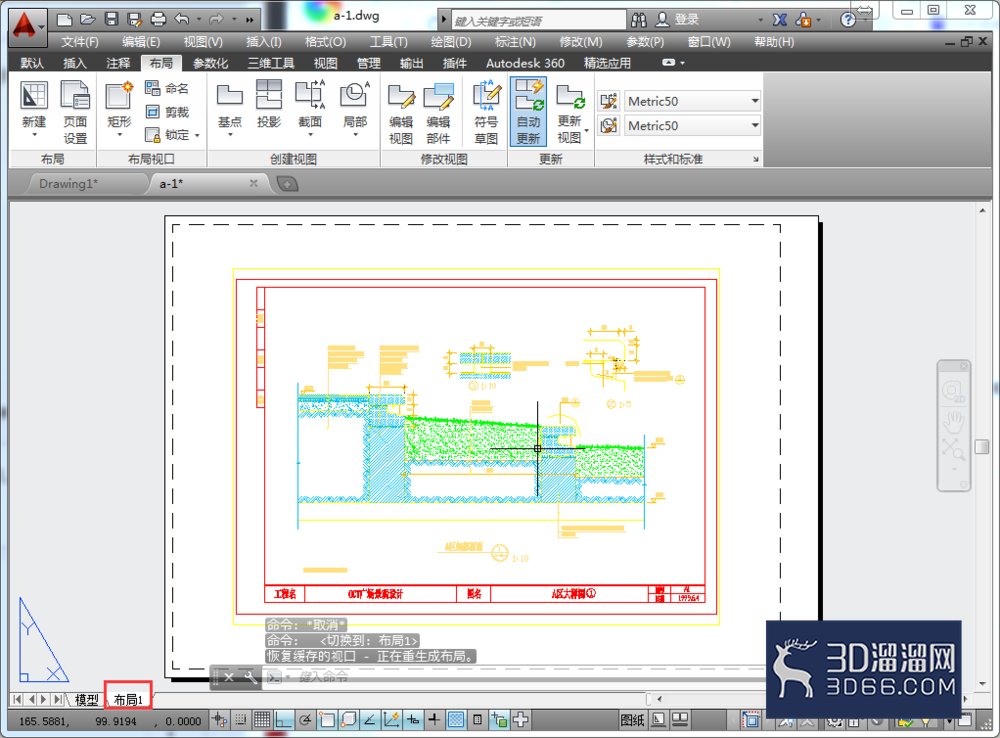
Task: Expand the first Metric50 style dropdown
Action: tap(755, 101)
